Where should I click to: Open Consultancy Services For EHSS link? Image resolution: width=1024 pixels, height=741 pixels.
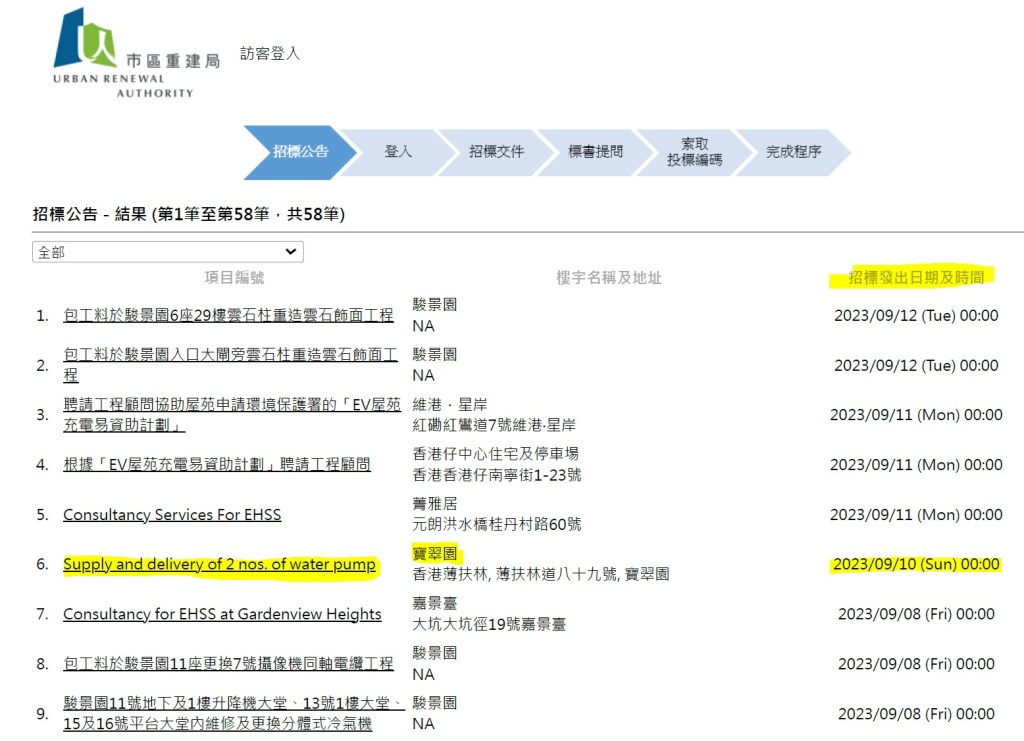172,515
